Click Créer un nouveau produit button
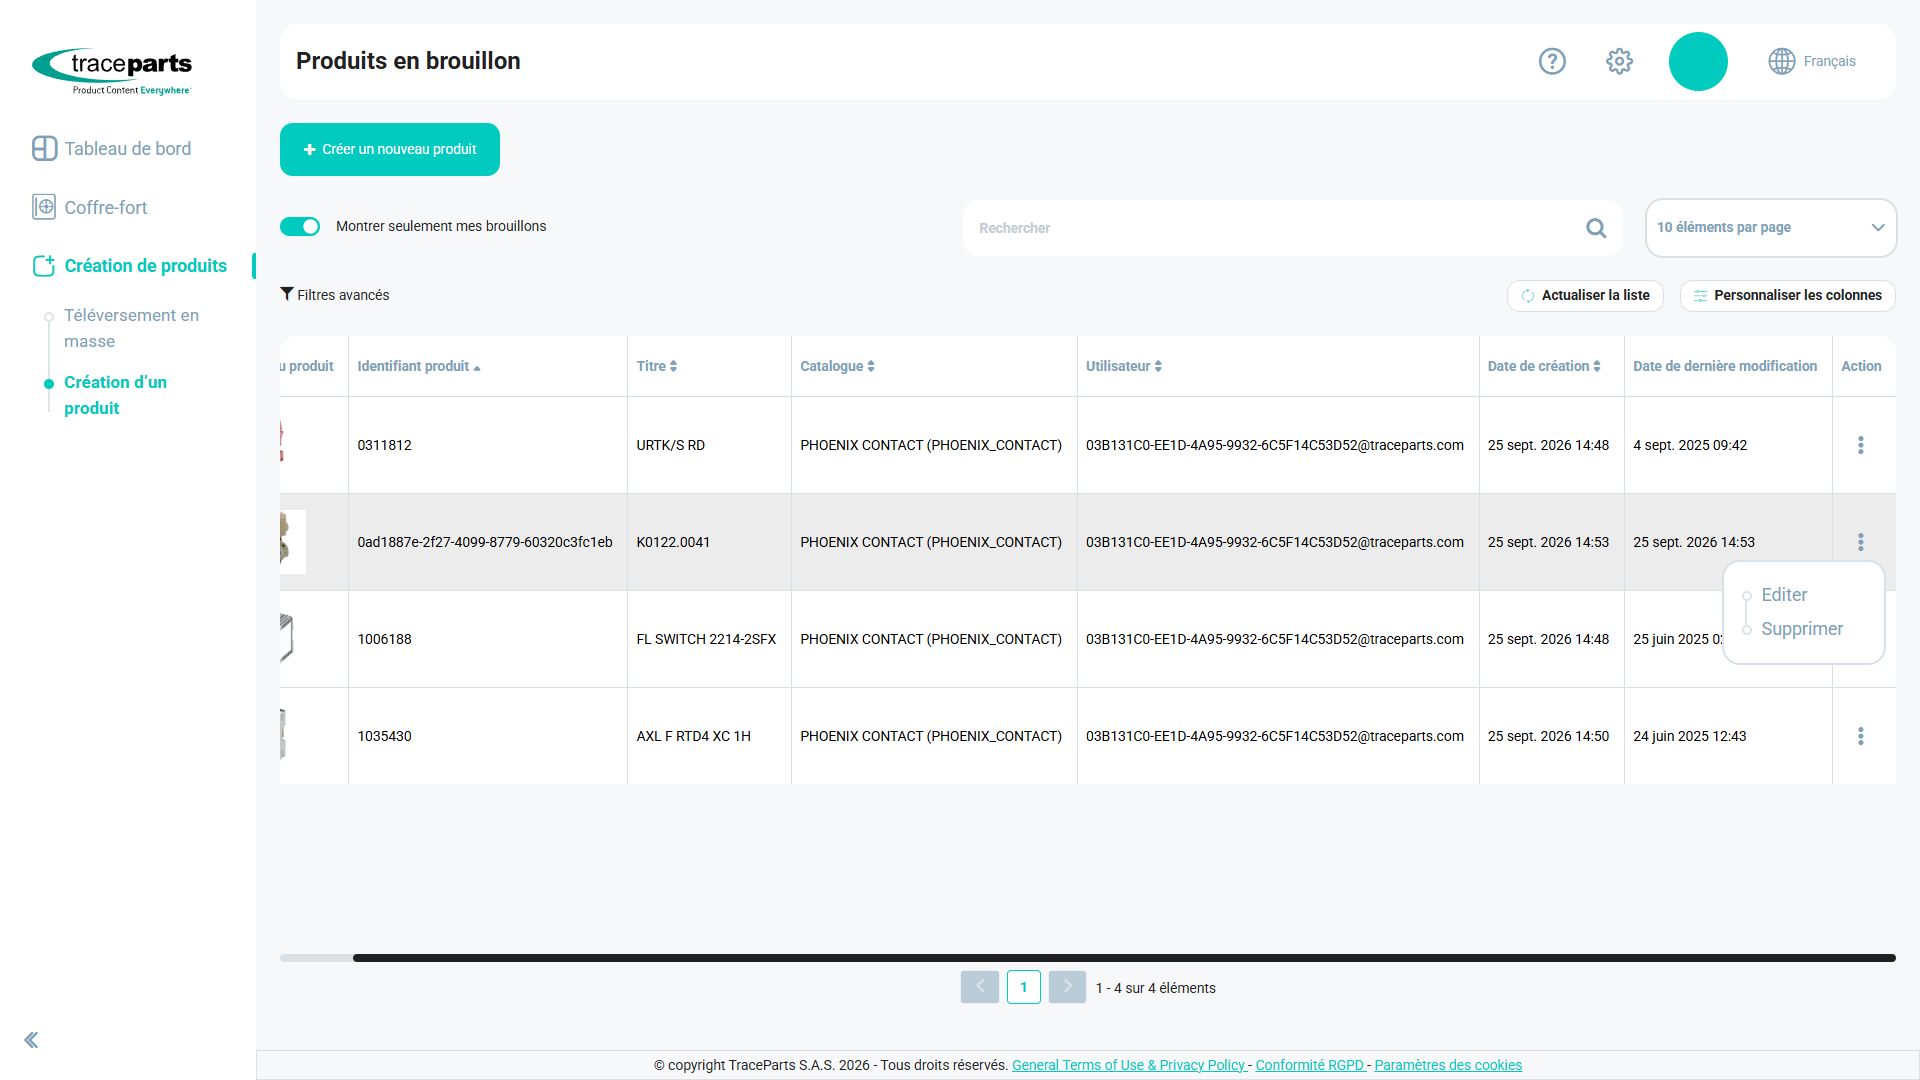The width and height of the screenshot is (1920, 1080). [x=390, y=149]
